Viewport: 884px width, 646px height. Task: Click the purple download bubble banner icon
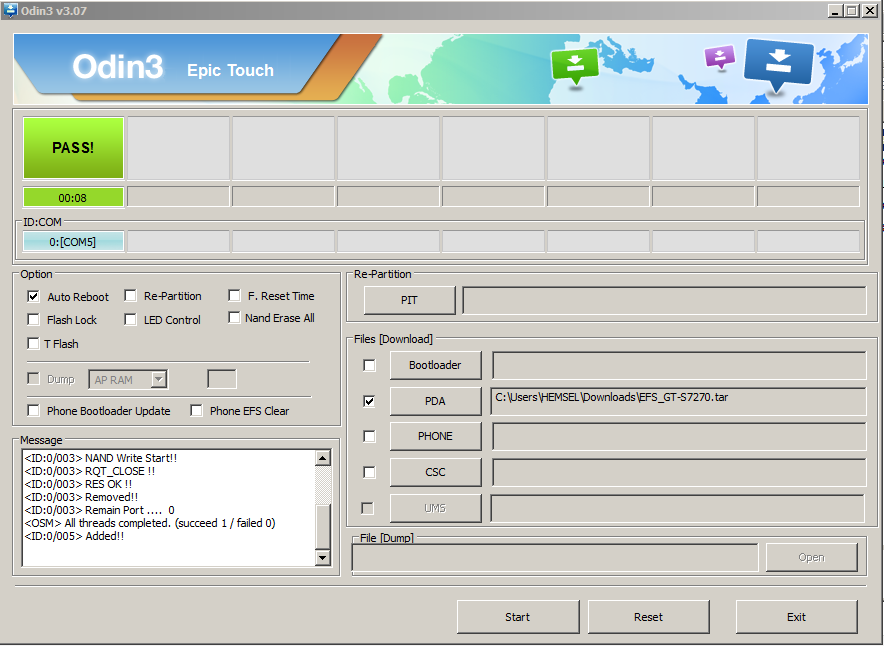[x=720, y=57]
